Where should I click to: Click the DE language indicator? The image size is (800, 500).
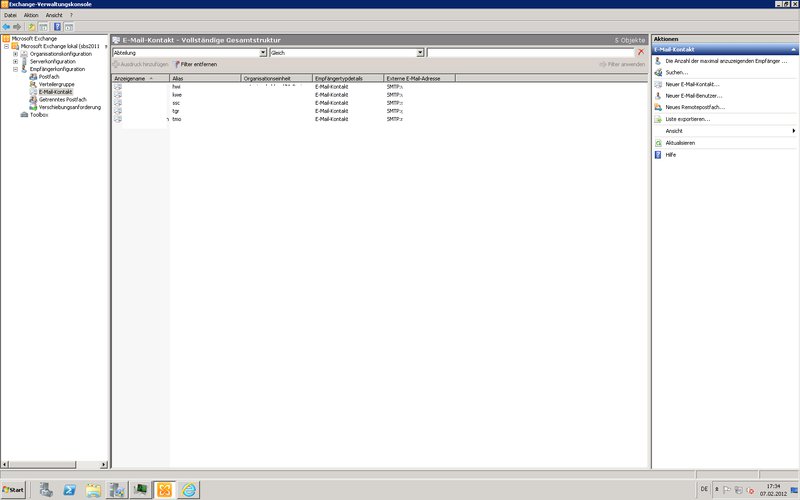(x=704, y=489)
